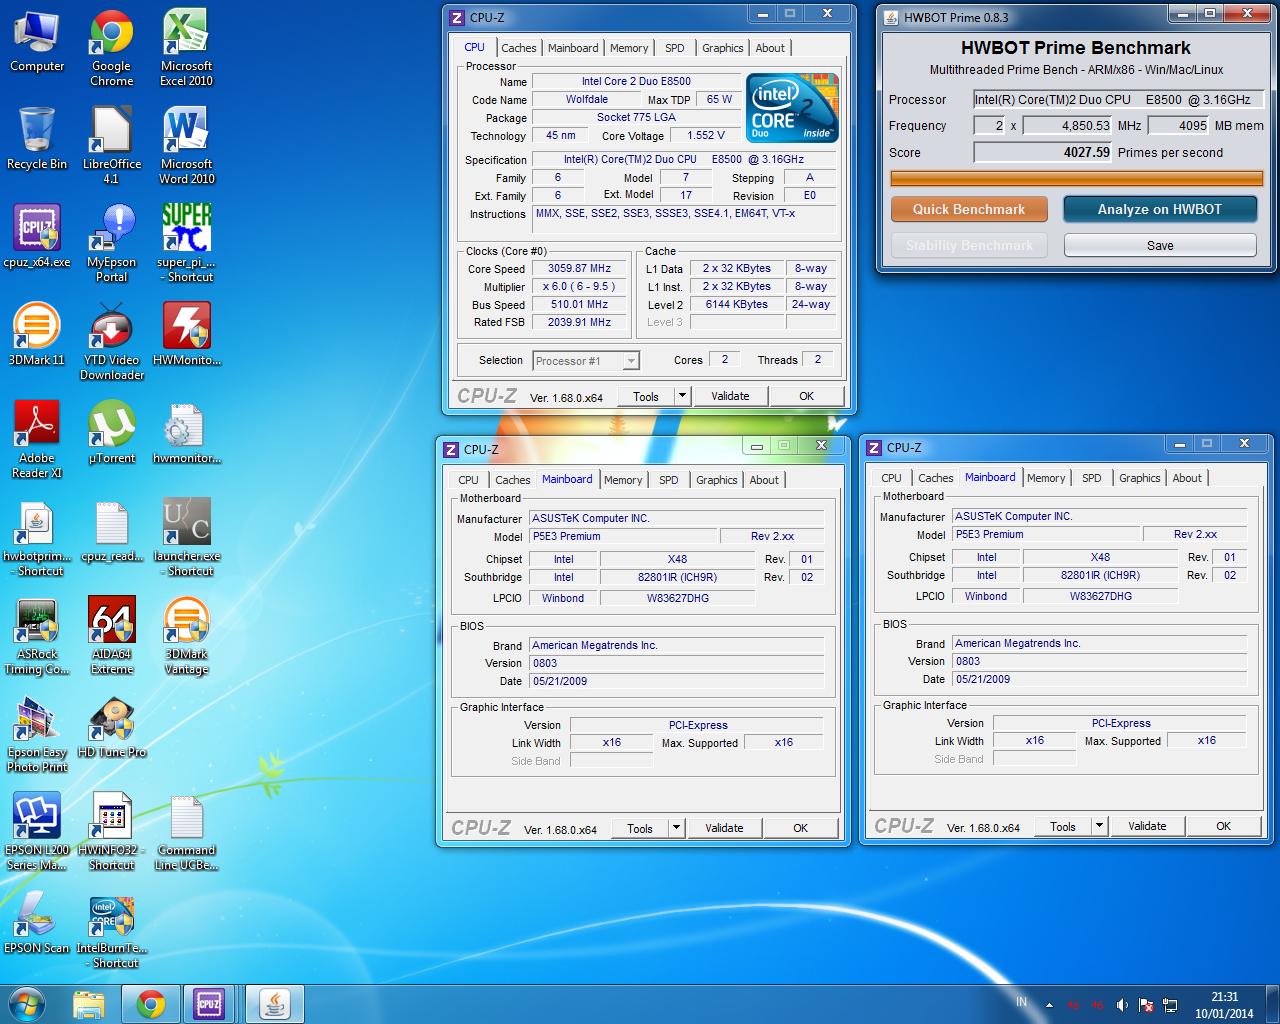Open Graphics tab in top CPU-Z window
The image size is (1280, 1024).
click(x=722, y=48)
